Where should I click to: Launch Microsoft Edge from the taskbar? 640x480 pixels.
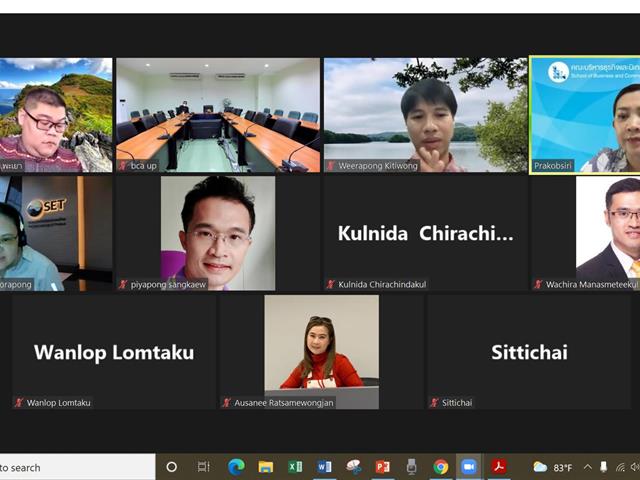point(236,467)
